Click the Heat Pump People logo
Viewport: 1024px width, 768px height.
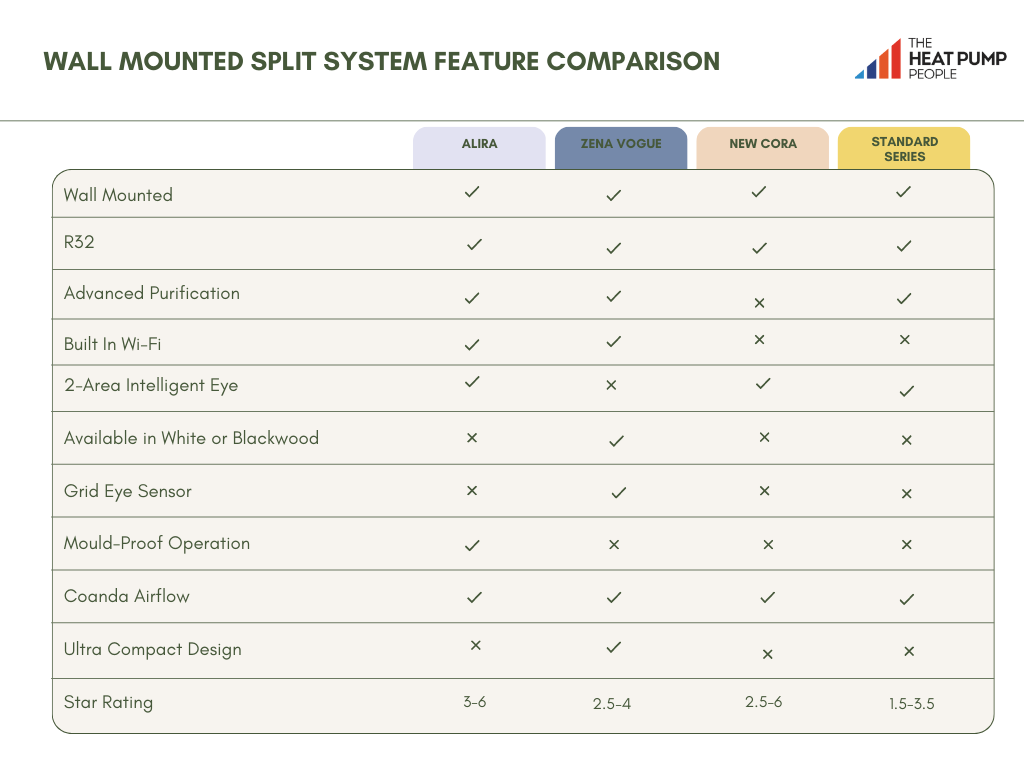click(x=930, y=59)
